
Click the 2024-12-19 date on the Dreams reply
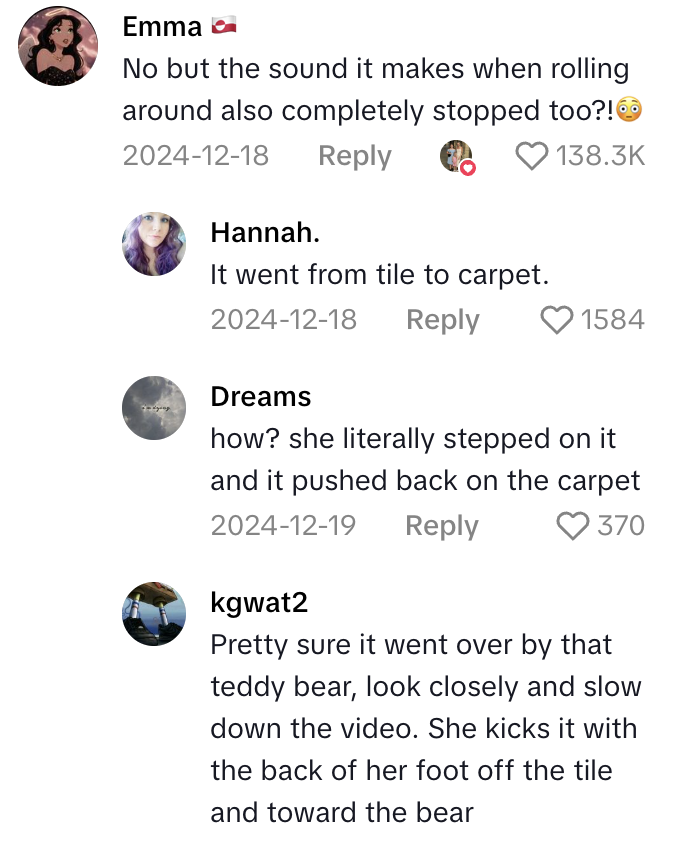[283, 526]
